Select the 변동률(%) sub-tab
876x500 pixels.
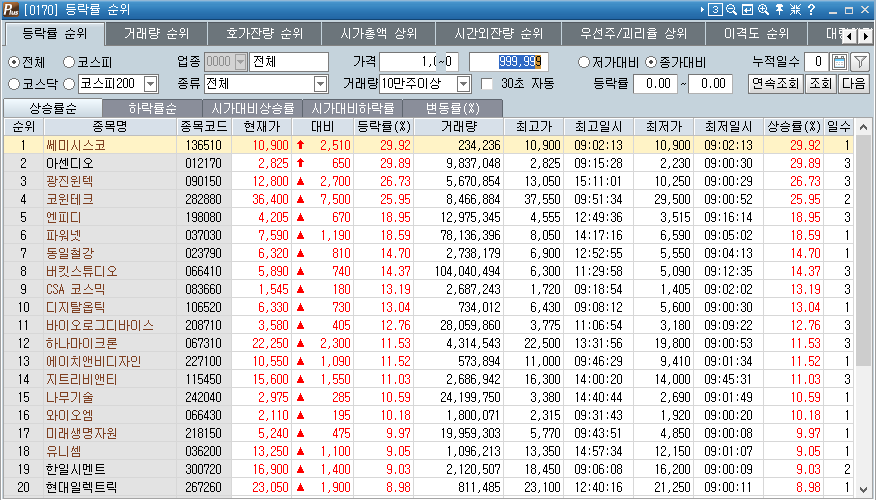[x=453, y=108]
